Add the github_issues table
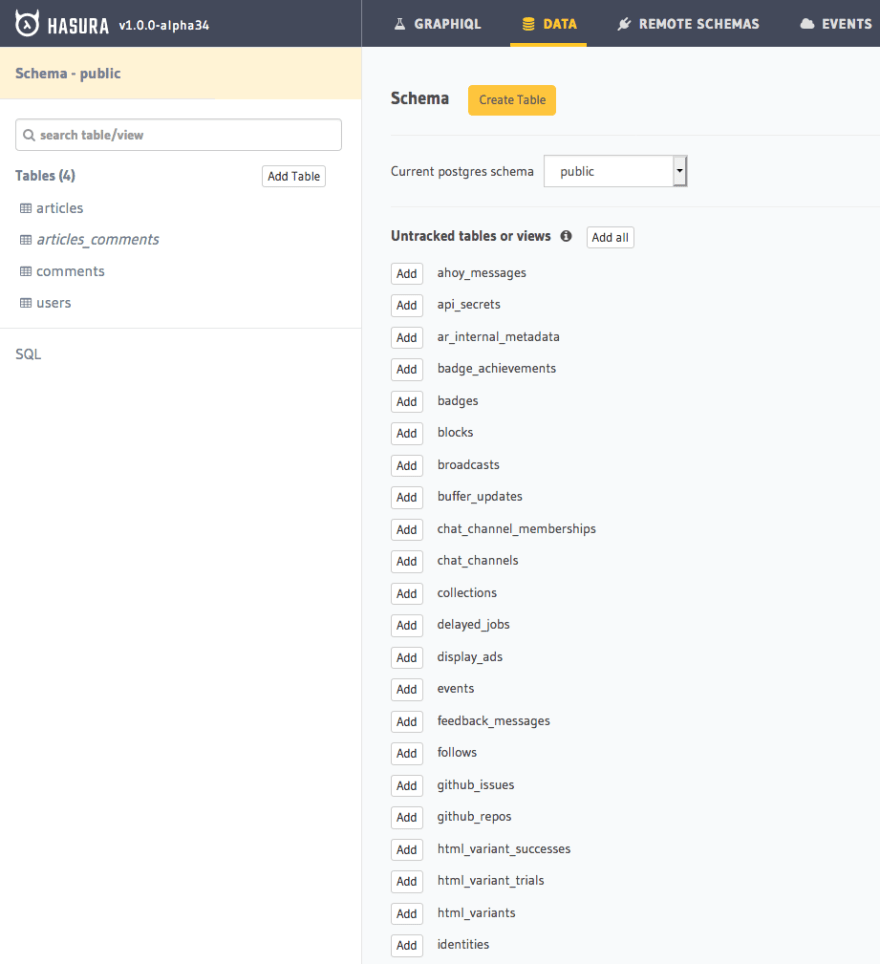Viewport: 880px width, 964px height. click(406, 786)
